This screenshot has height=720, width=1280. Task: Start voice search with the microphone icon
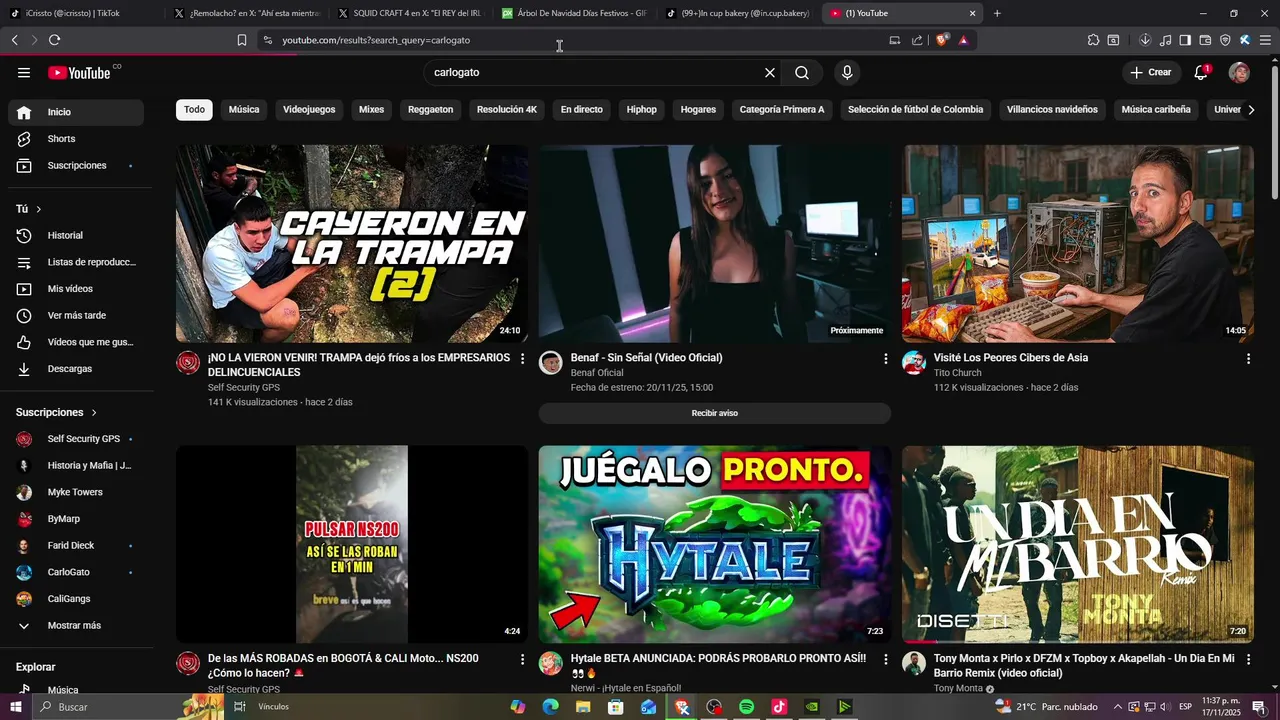[x=847, y=73]
